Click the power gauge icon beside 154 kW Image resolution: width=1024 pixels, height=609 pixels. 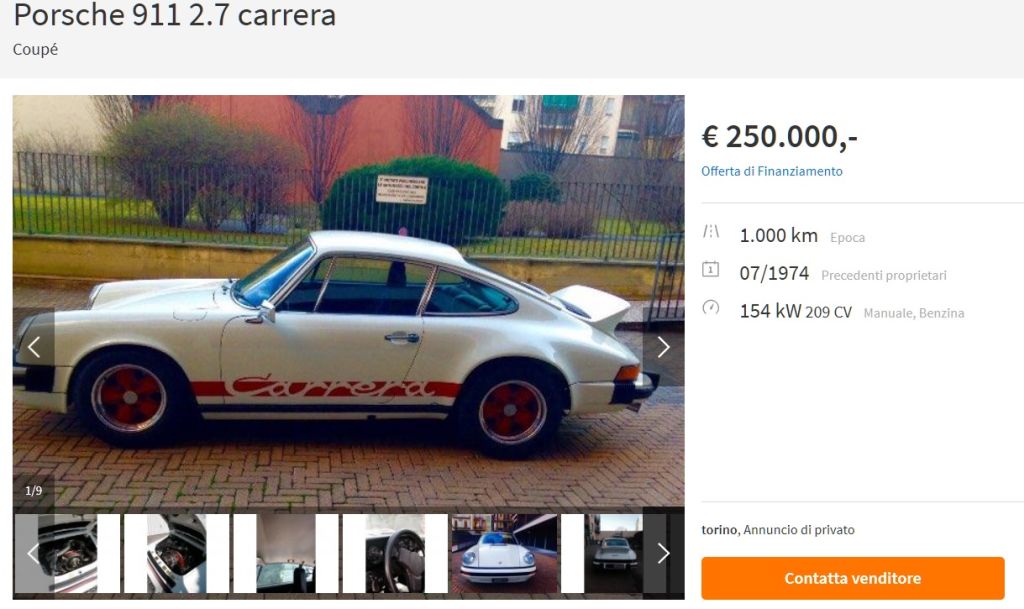pos(711,307)
